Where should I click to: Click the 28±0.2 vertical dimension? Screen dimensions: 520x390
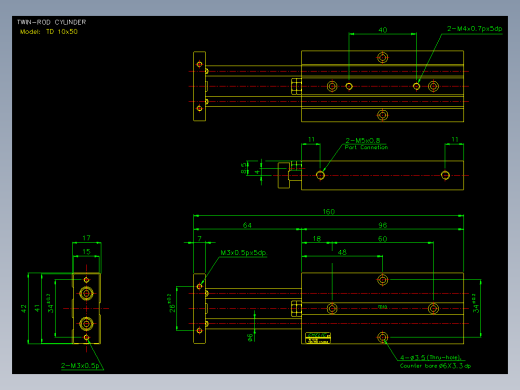click(172, 303)
